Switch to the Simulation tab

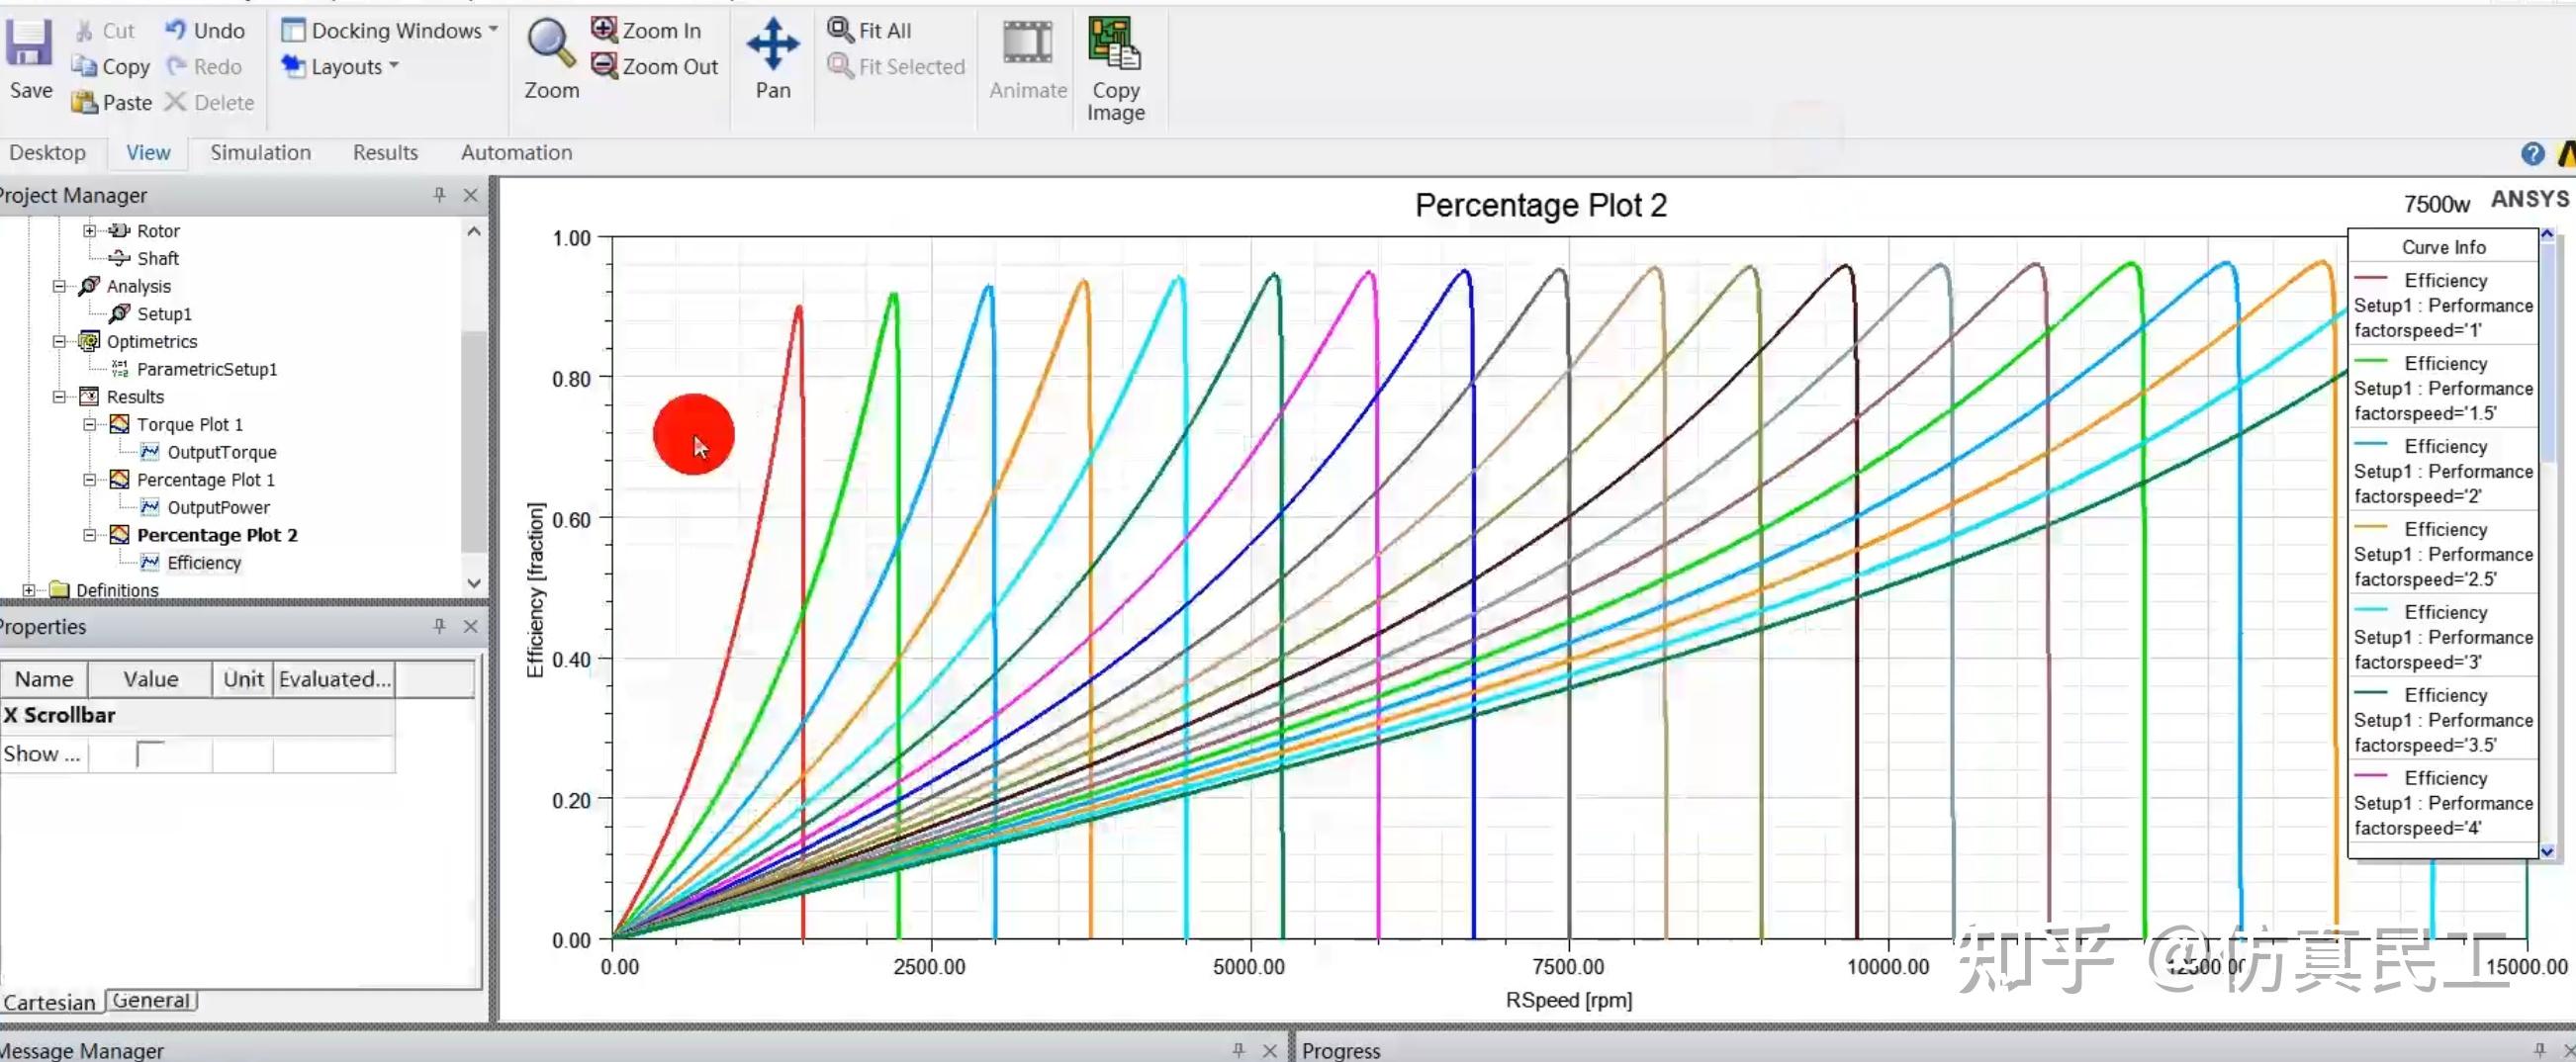[260, 152]
